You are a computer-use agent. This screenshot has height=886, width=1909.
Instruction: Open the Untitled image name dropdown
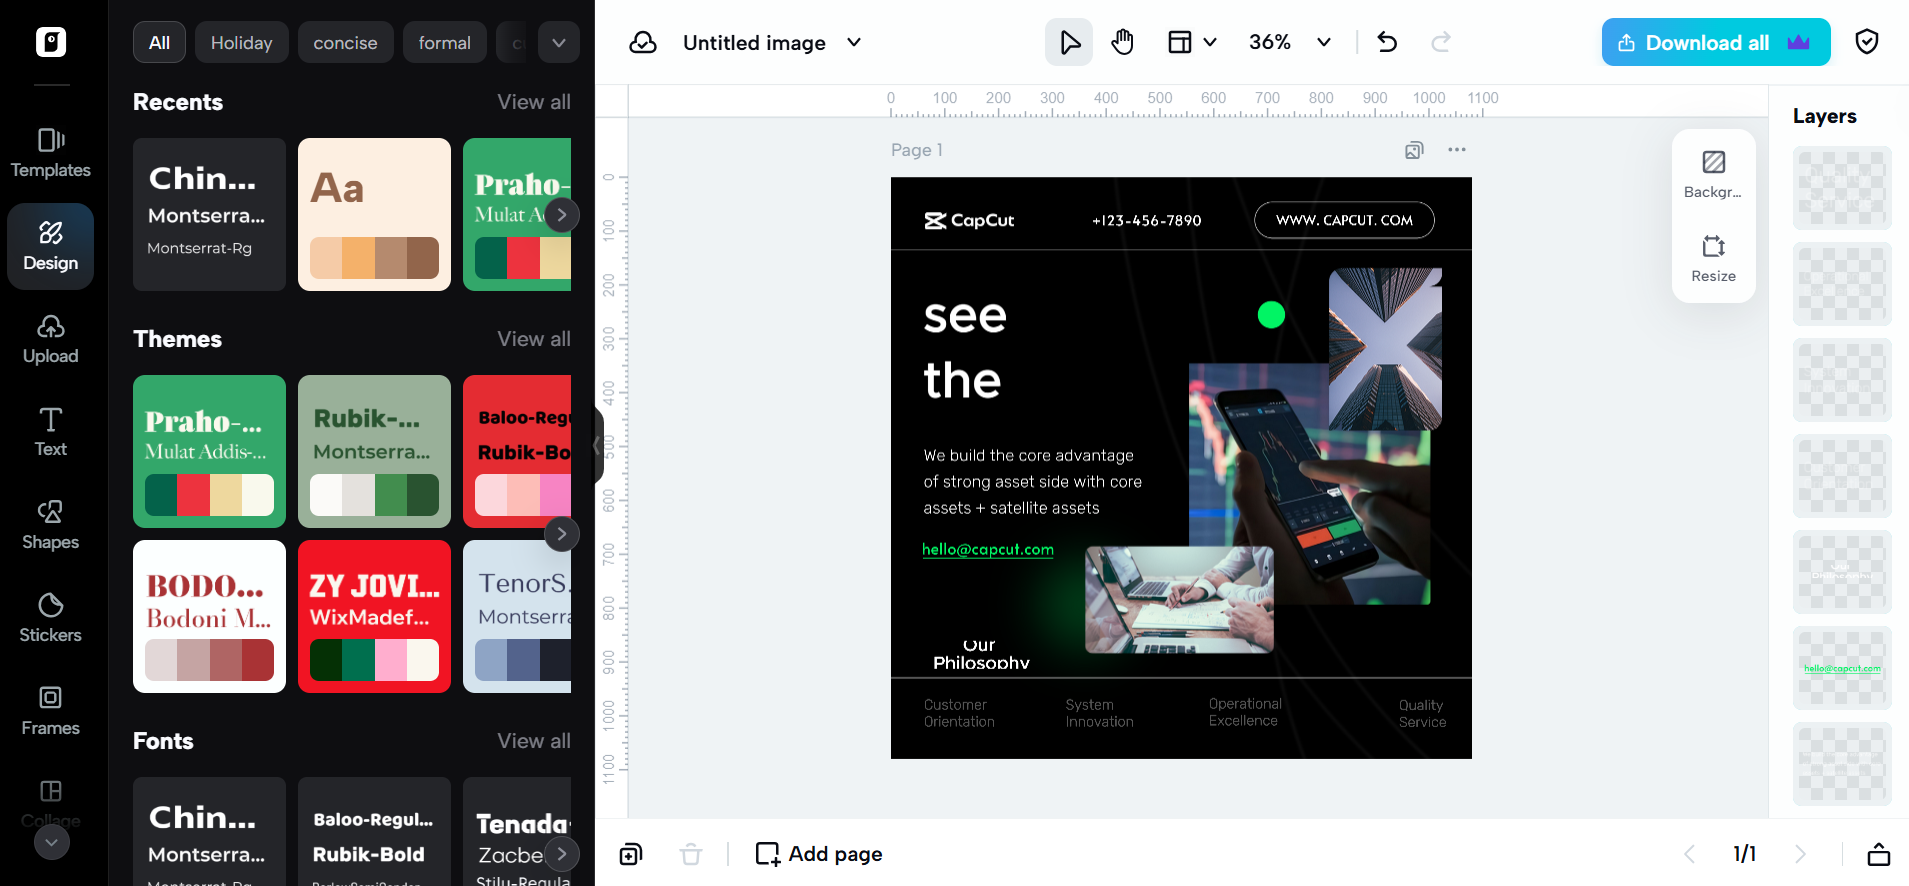[854, 42]
